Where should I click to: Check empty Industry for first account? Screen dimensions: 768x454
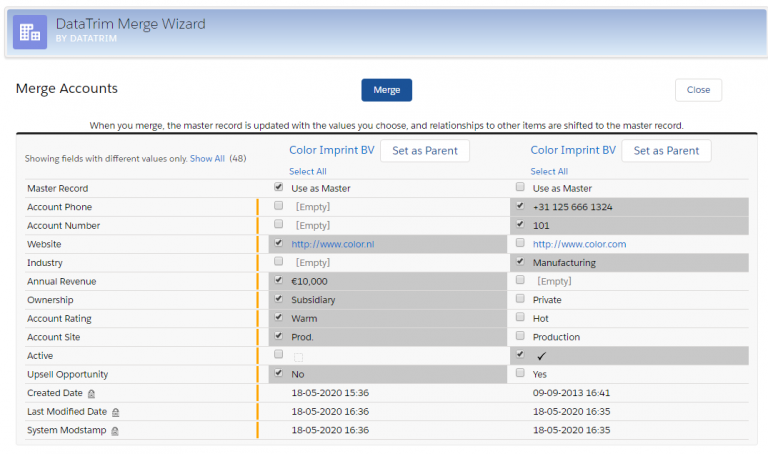(x=279, y=261)
